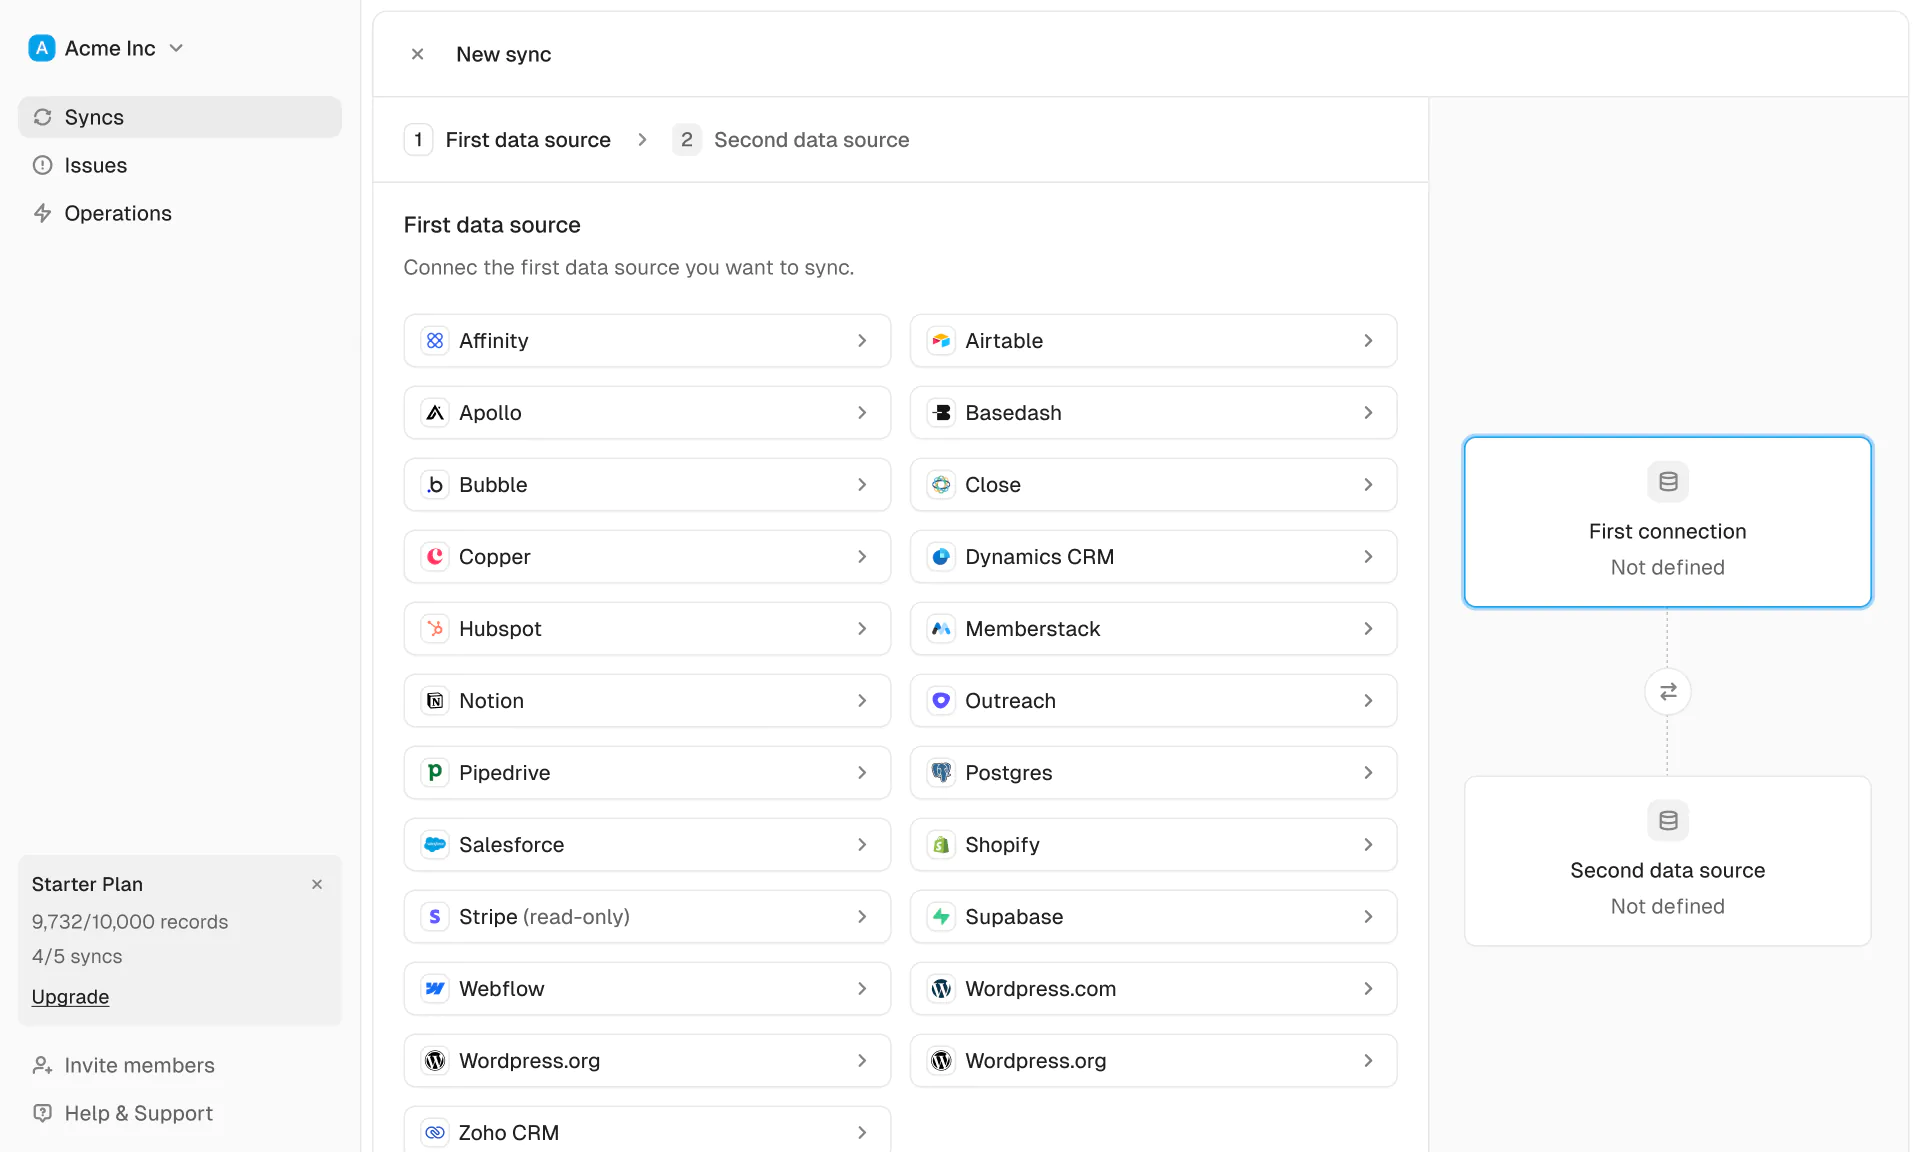Screen dimensions: 1920x1152
Task: Select Stripe (read-only) as data source
Action: pos(647,917)
